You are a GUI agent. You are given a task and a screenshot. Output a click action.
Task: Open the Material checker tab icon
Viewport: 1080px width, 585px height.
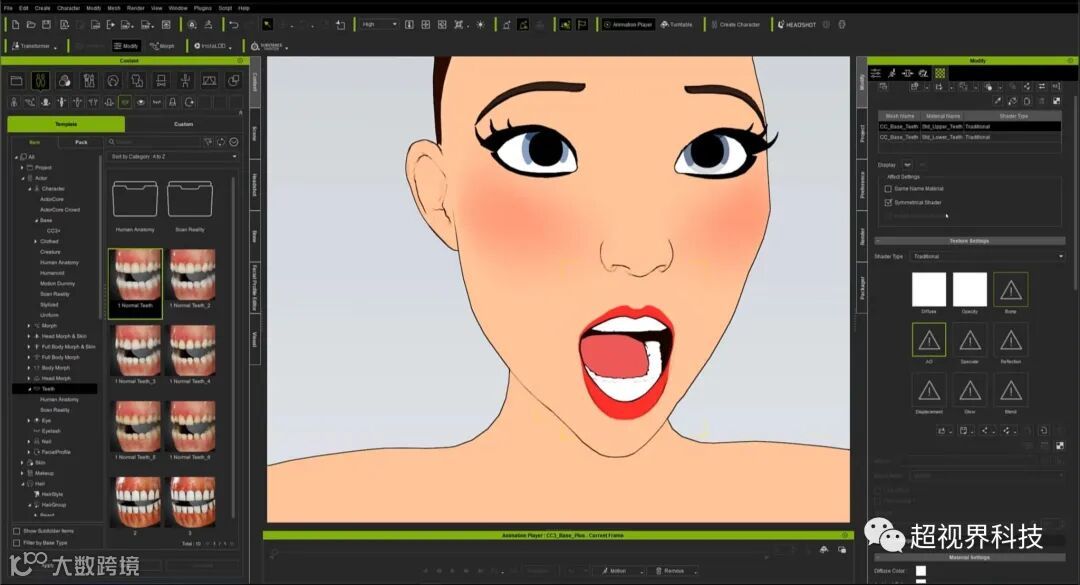tap(939, 73)
